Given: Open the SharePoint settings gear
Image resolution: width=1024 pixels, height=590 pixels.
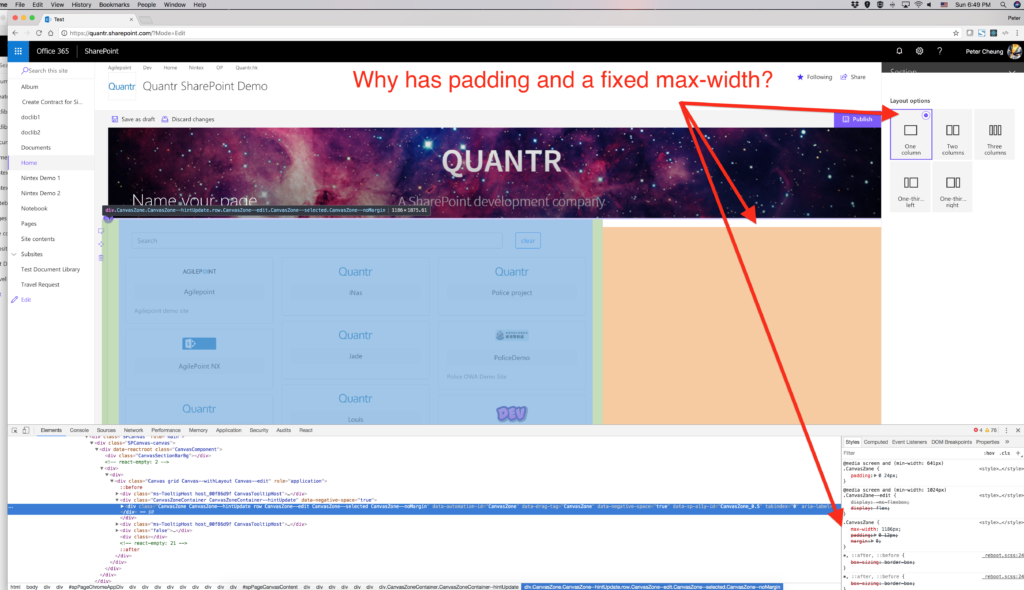Looking at the screenshot, I should point(920,51).
